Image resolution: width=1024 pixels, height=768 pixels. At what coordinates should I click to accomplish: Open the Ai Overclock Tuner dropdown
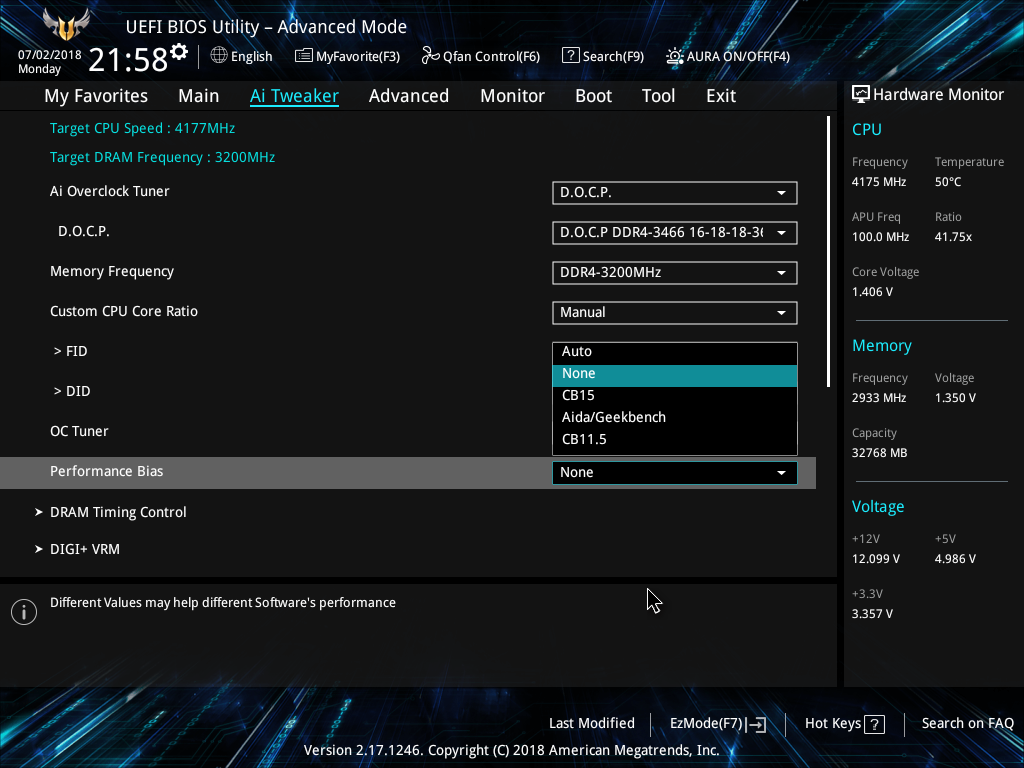[675, 193]
